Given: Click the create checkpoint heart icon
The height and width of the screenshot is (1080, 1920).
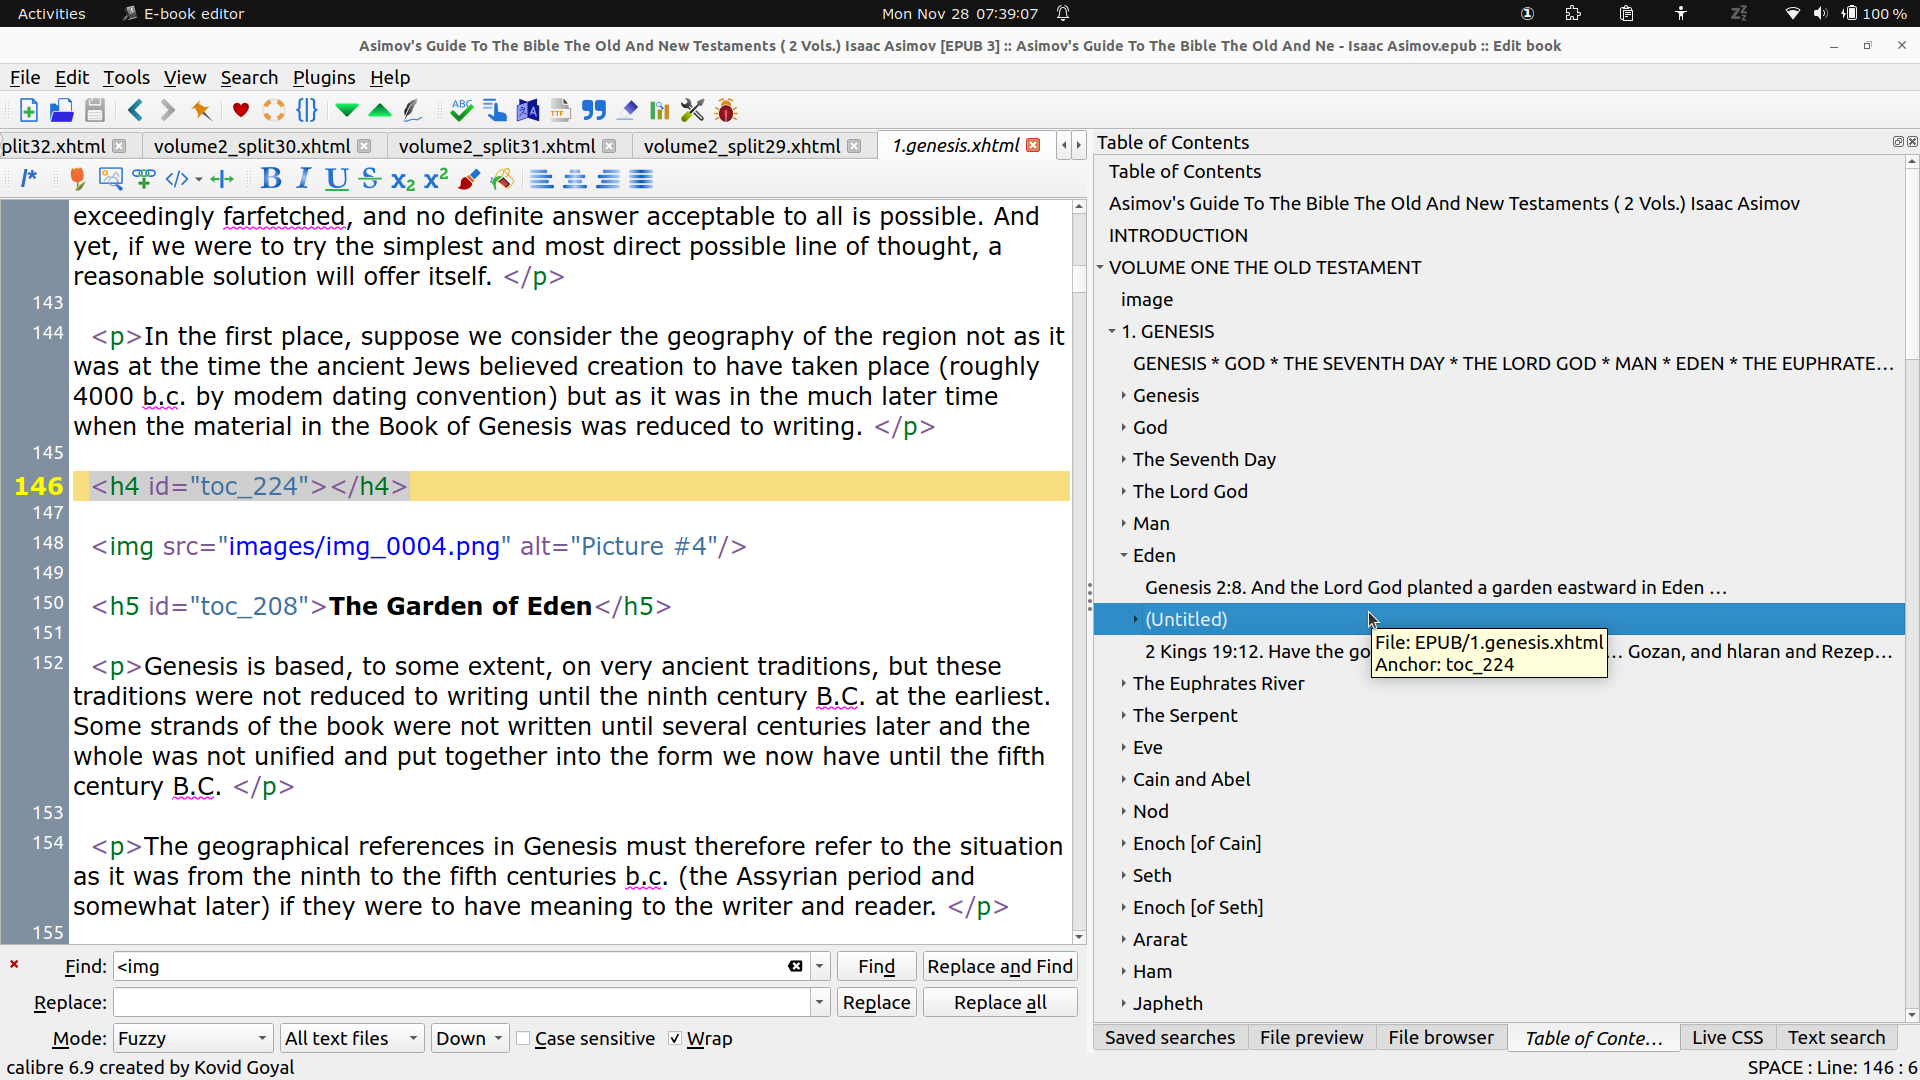Looking at the screenshot, I should coord(240,110).
